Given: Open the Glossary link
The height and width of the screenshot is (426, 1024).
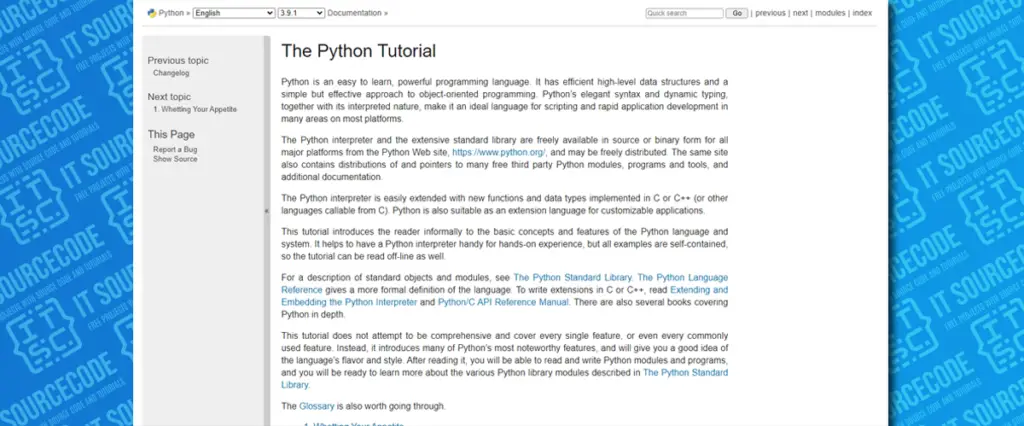Looking at the screenshot, I should pos(317,406).
